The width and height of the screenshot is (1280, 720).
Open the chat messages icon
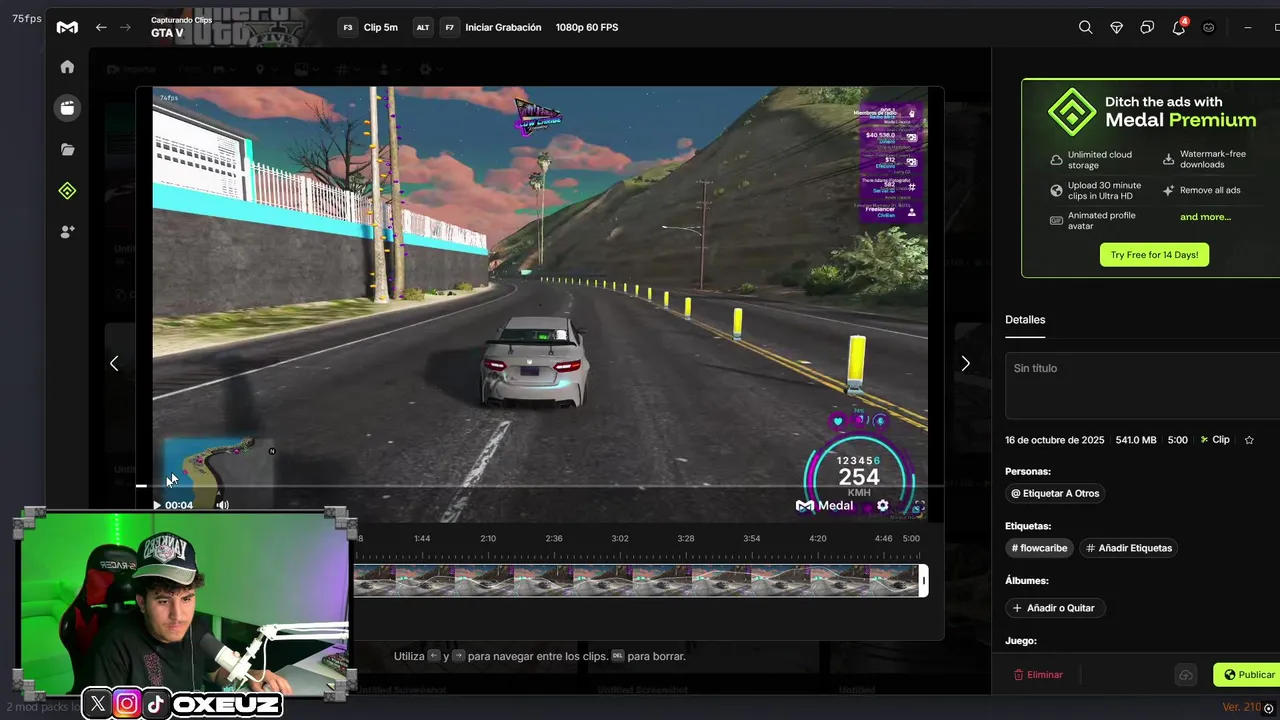point(1147,28)
